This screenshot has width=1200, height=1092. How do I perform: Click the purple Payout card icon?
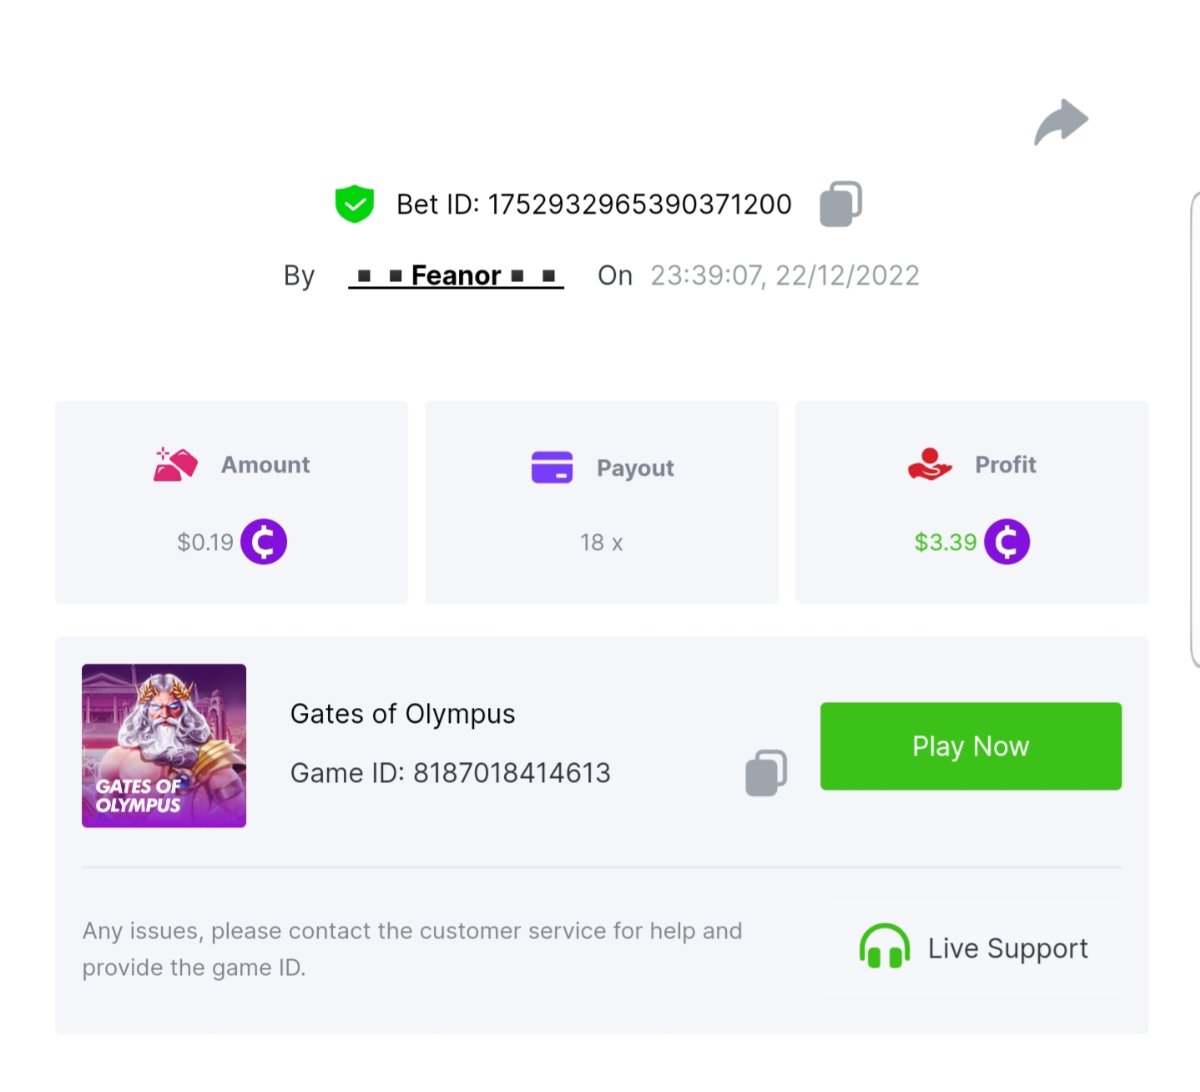coord(552,467)
